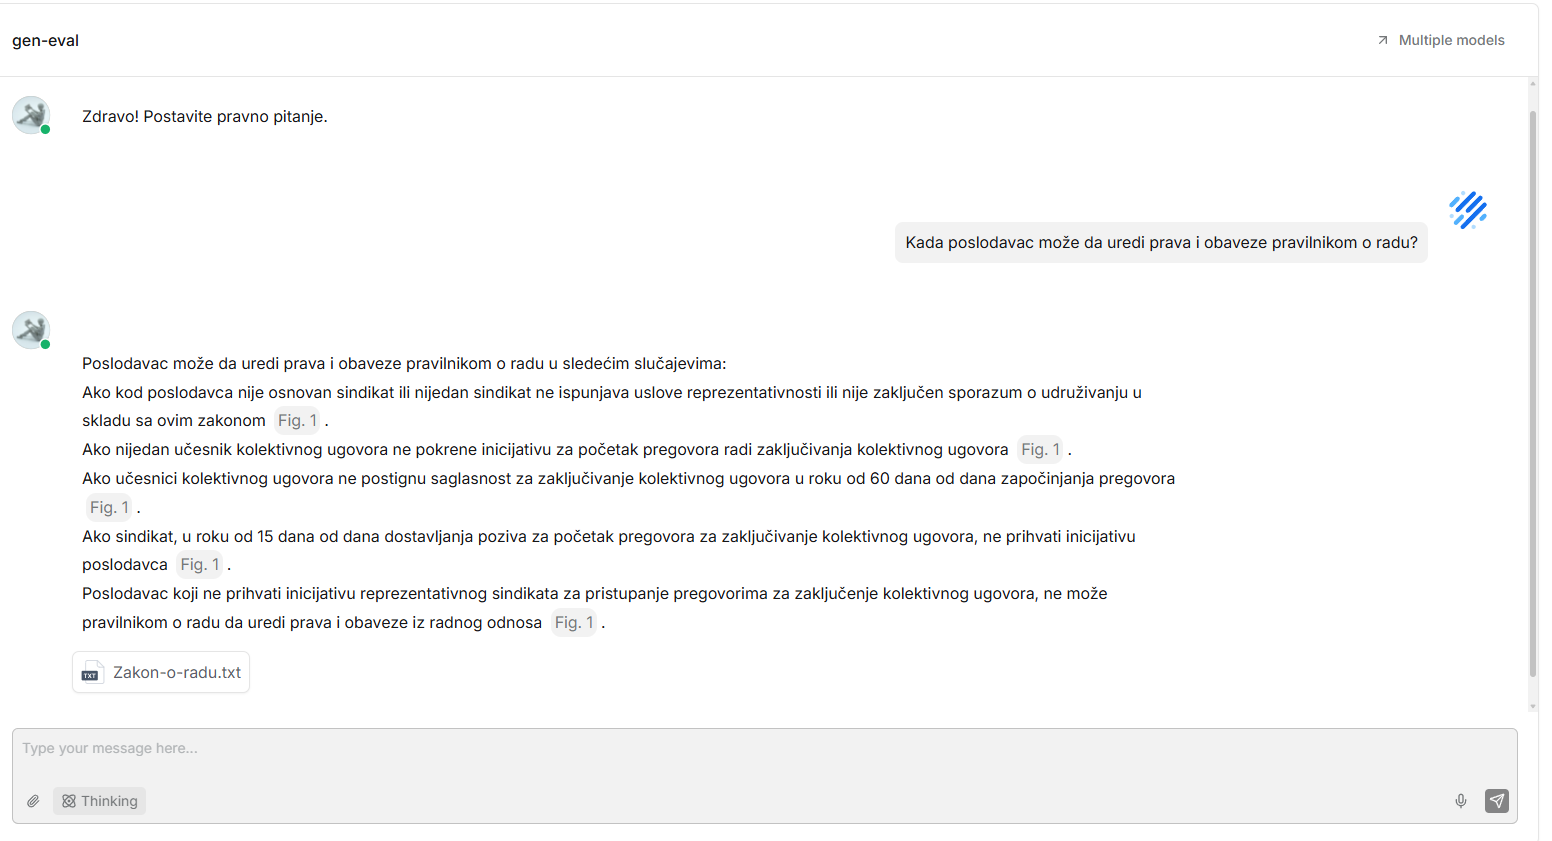Viewport: 1552px width, 841px height.
Task: Click the bot avatar above the long answer
Action: [x=31, y=330]
